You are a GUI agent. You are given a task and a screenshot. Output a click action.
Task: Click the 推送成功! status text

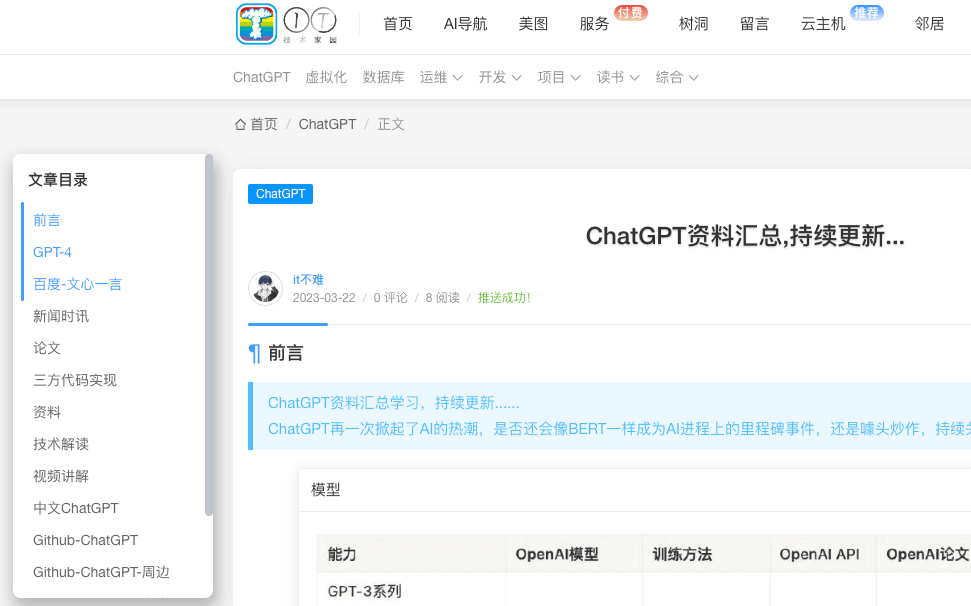[x=504, y=298]
